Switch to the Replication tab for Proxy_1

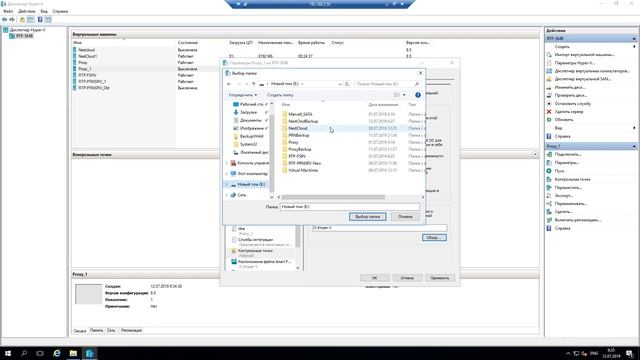click(131, 330)
